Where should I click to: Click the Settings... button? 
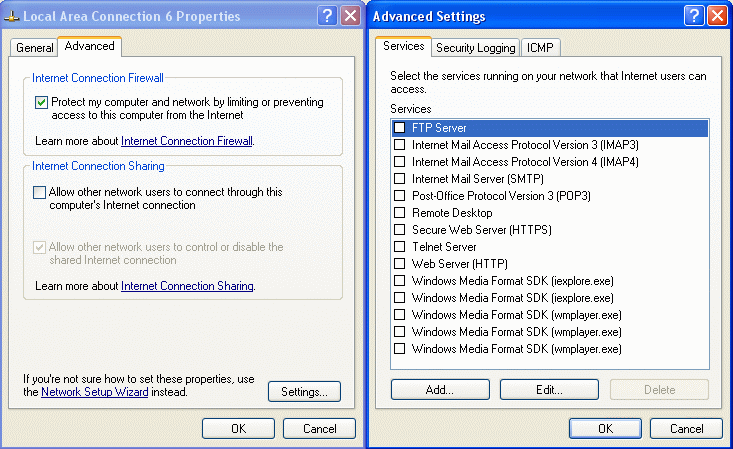304,391
